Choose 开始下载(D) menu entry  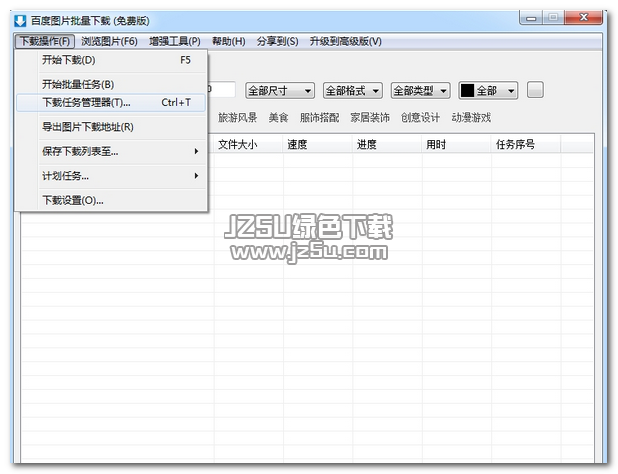click(111, 60)
